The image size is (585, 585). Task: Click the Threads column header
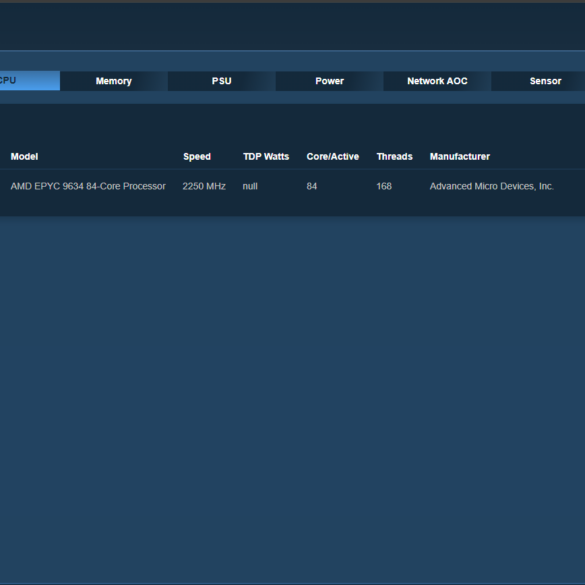[394, 157]
